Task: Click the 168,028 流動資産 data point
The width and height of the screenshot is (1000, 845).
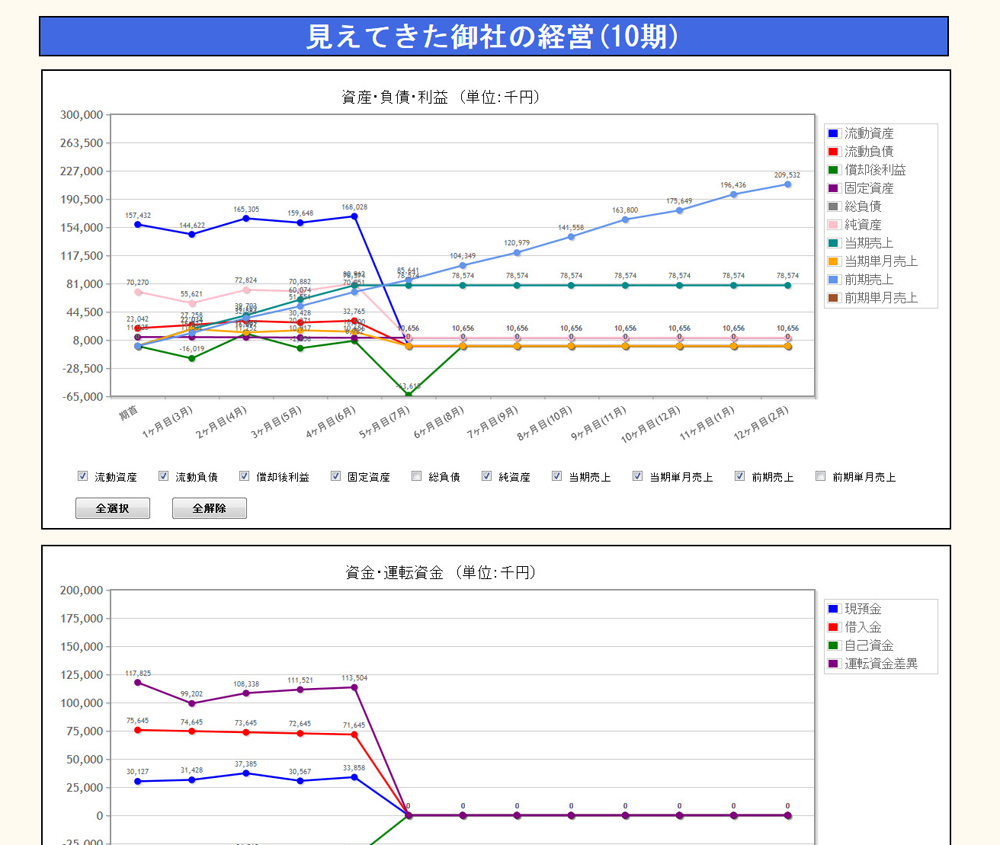Action: click(354, 216)
